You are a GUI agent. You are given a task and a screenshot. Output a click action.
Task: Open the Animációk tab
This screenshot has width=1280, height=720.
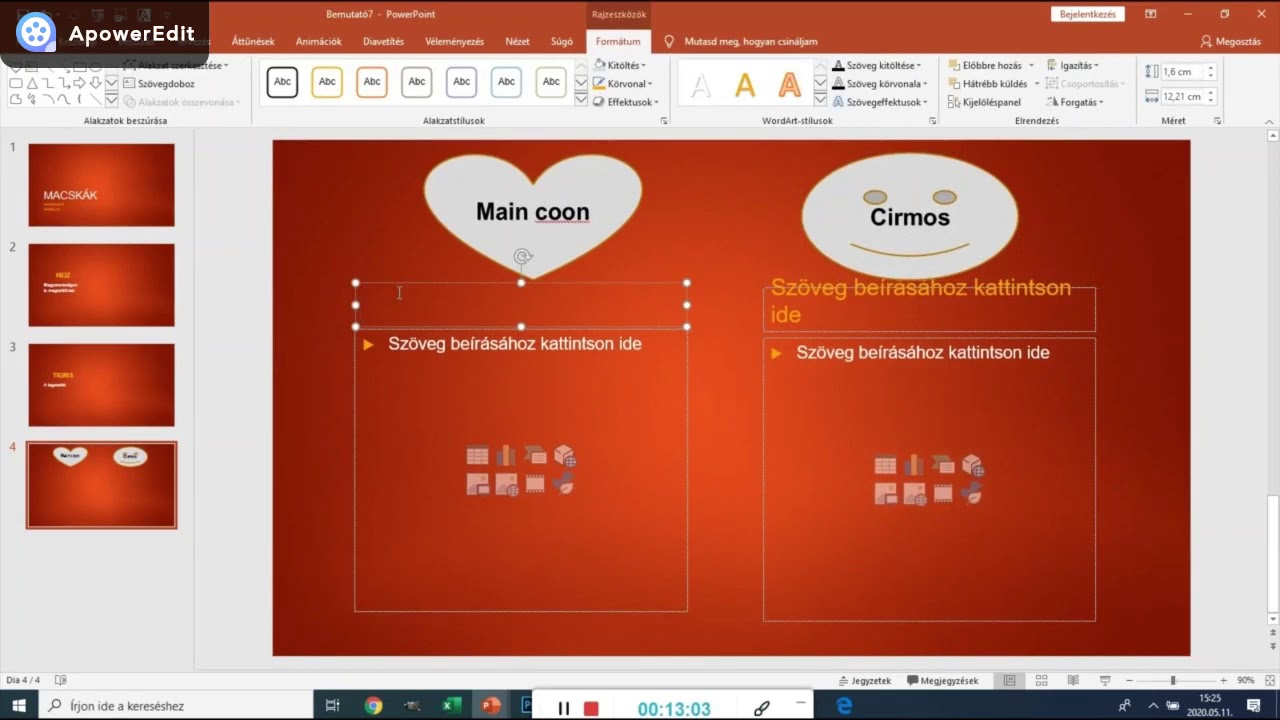point(319,41)
